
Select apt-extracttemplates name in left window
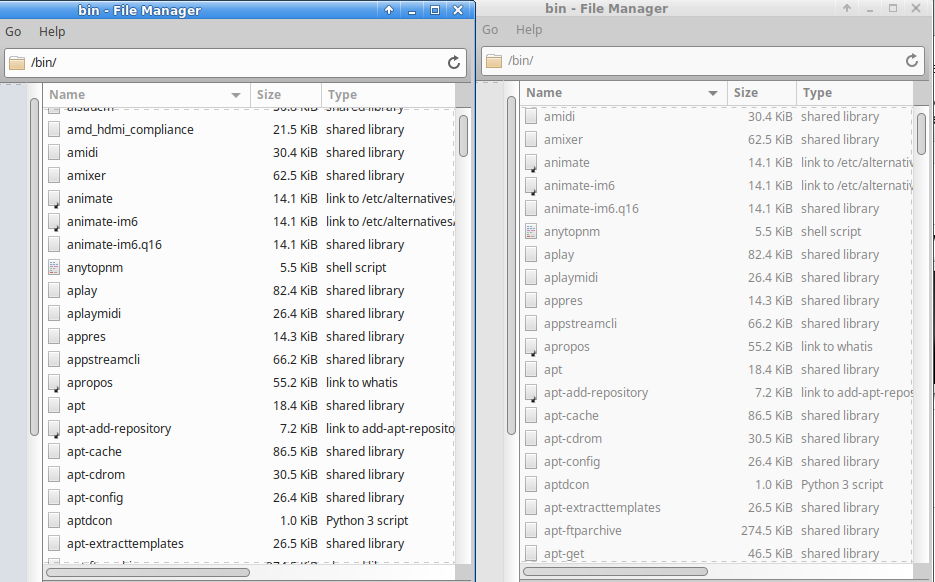(x=125, y=544)
